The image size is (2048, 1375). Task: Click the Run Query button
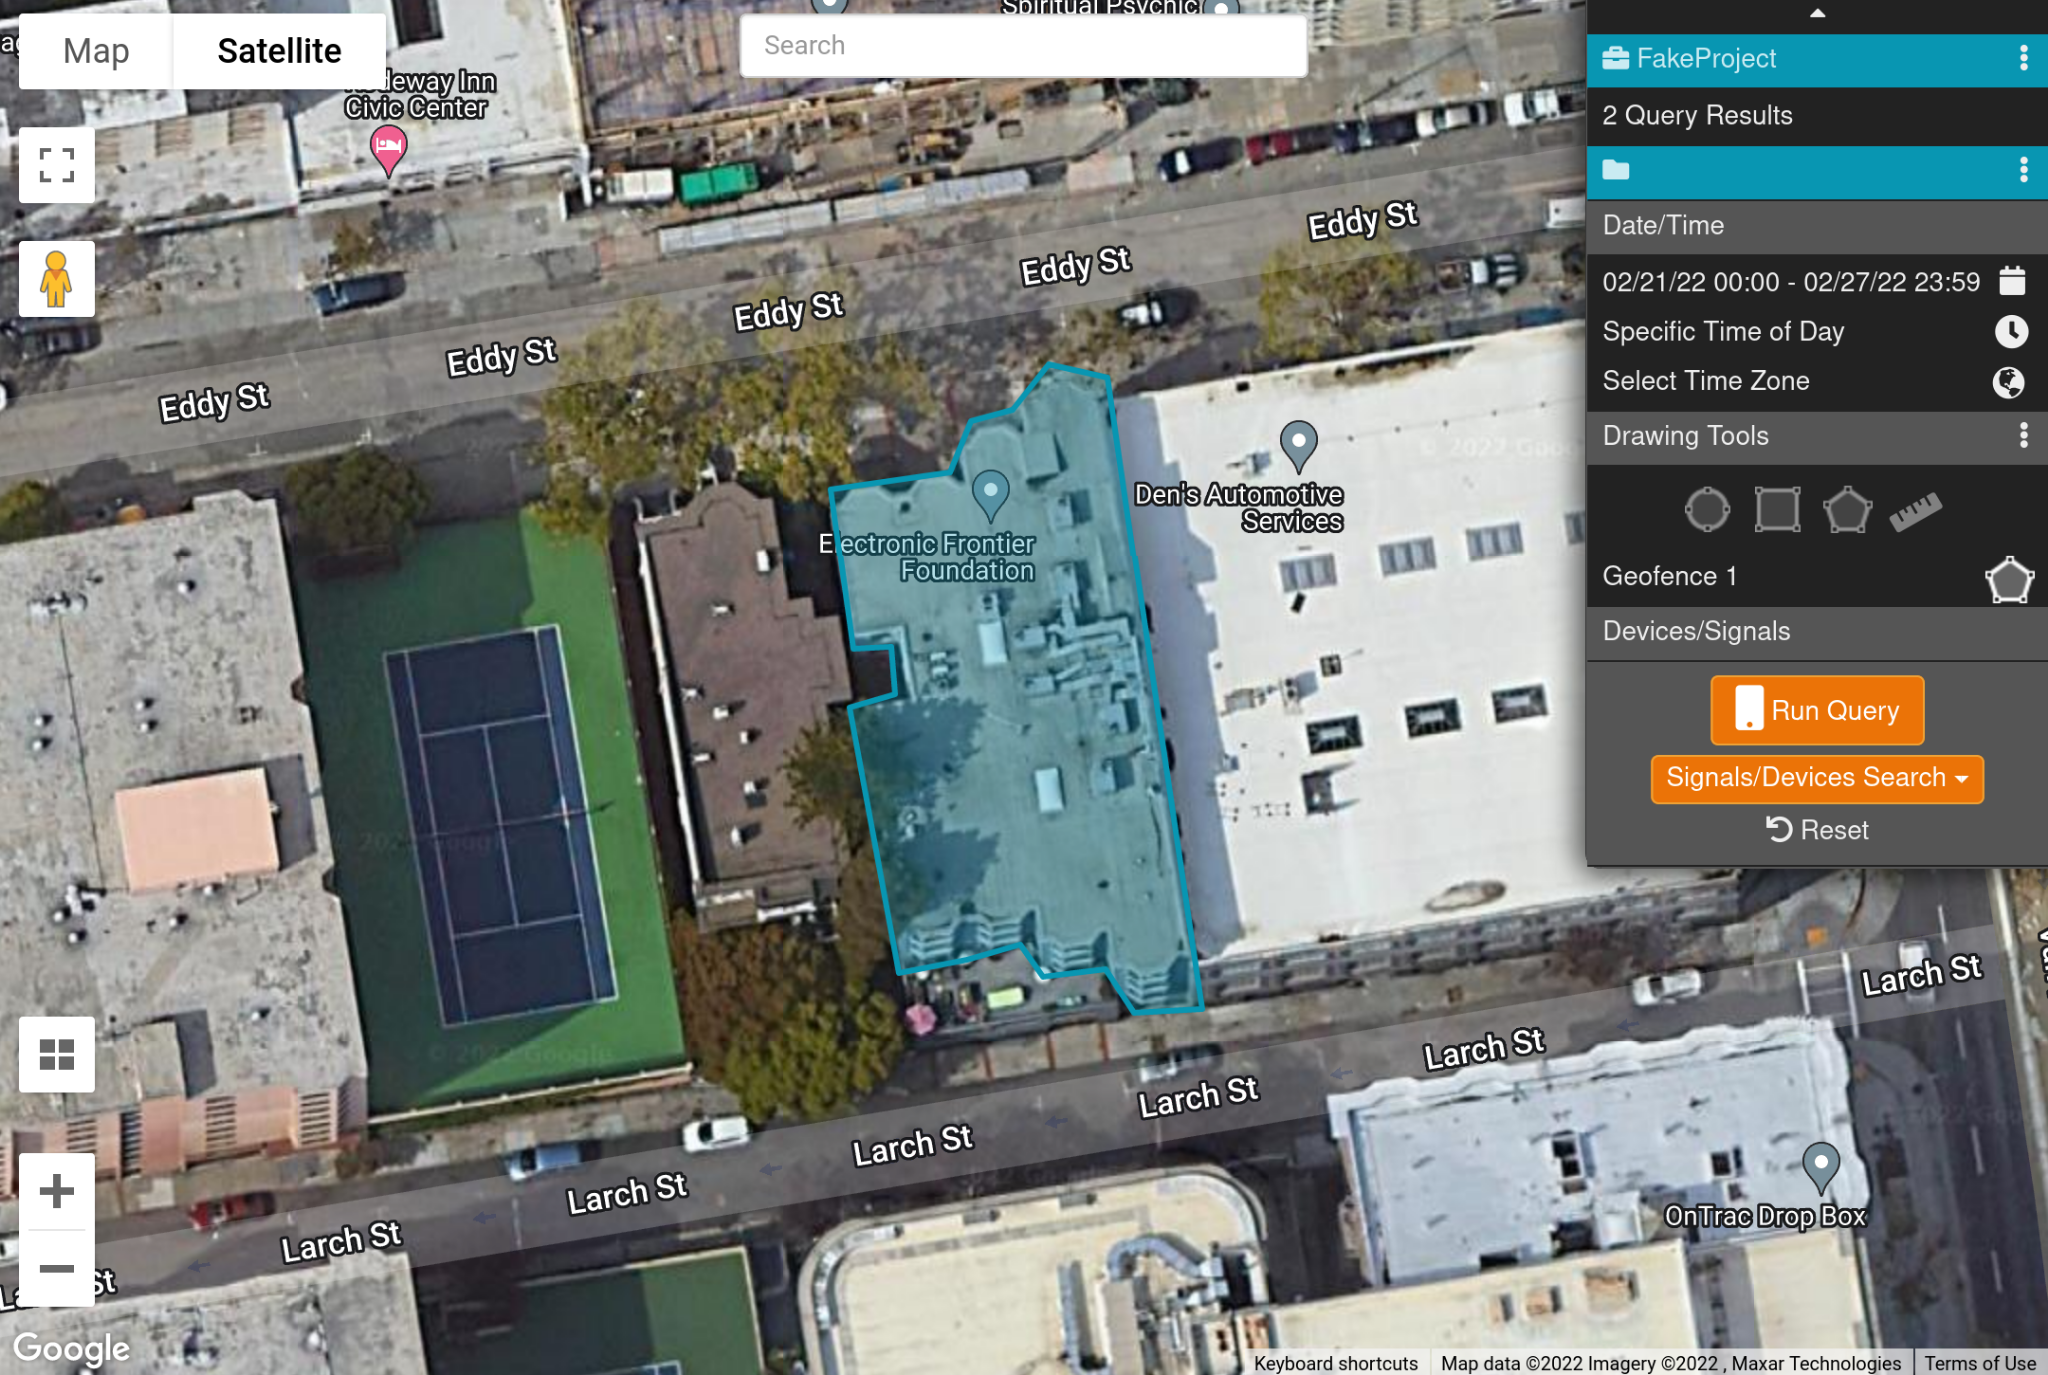1817,710
